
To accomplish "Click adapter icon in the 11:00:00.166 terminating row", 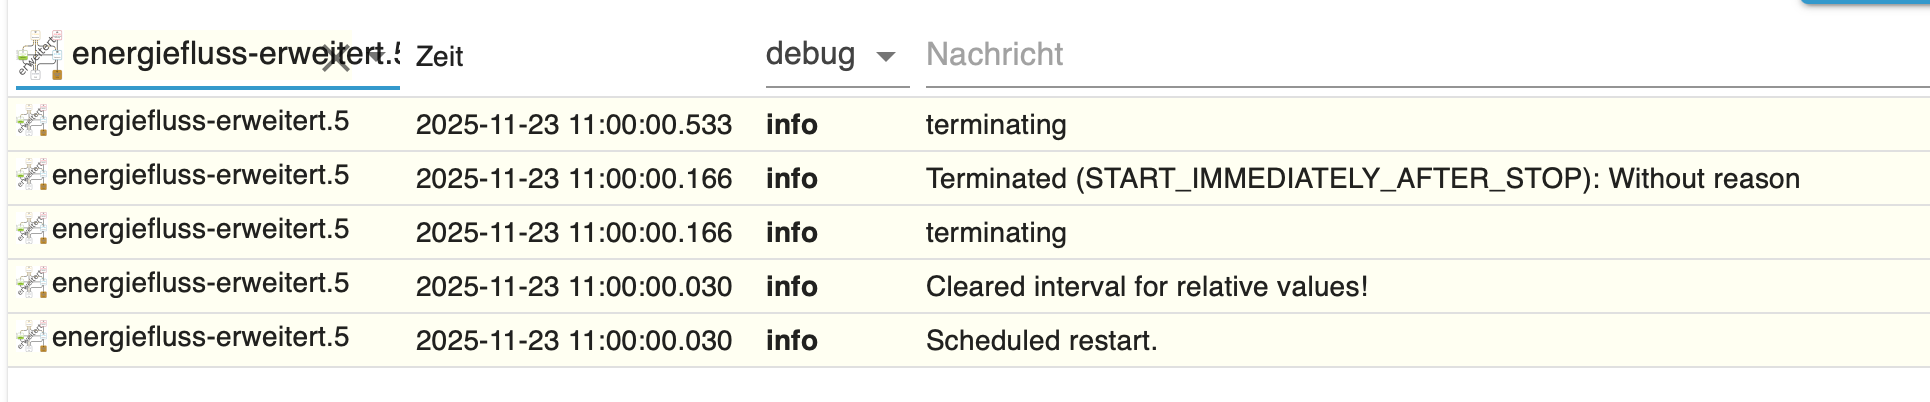I will click(x=31, y=230).
